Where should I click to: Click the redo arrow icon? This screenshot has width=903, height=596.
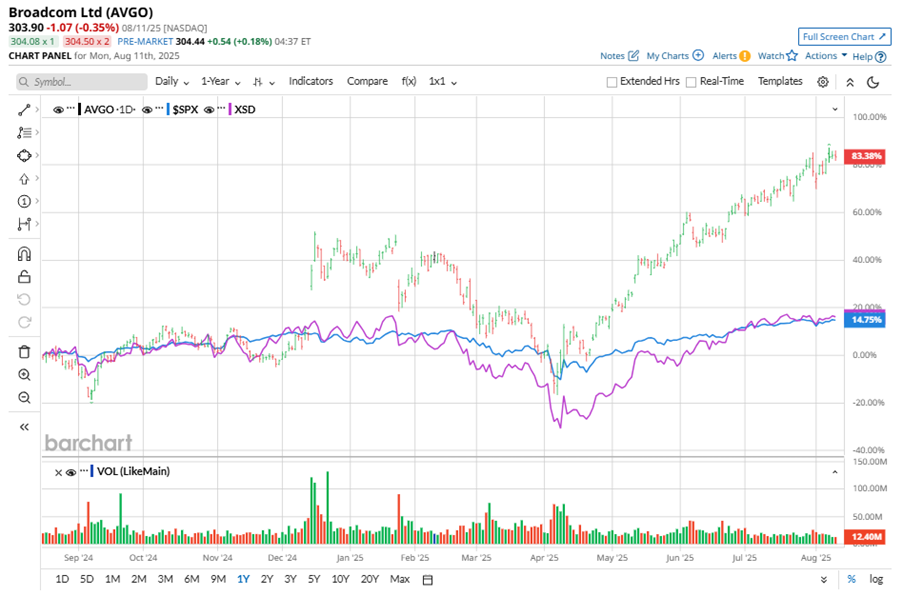point(24,322)
